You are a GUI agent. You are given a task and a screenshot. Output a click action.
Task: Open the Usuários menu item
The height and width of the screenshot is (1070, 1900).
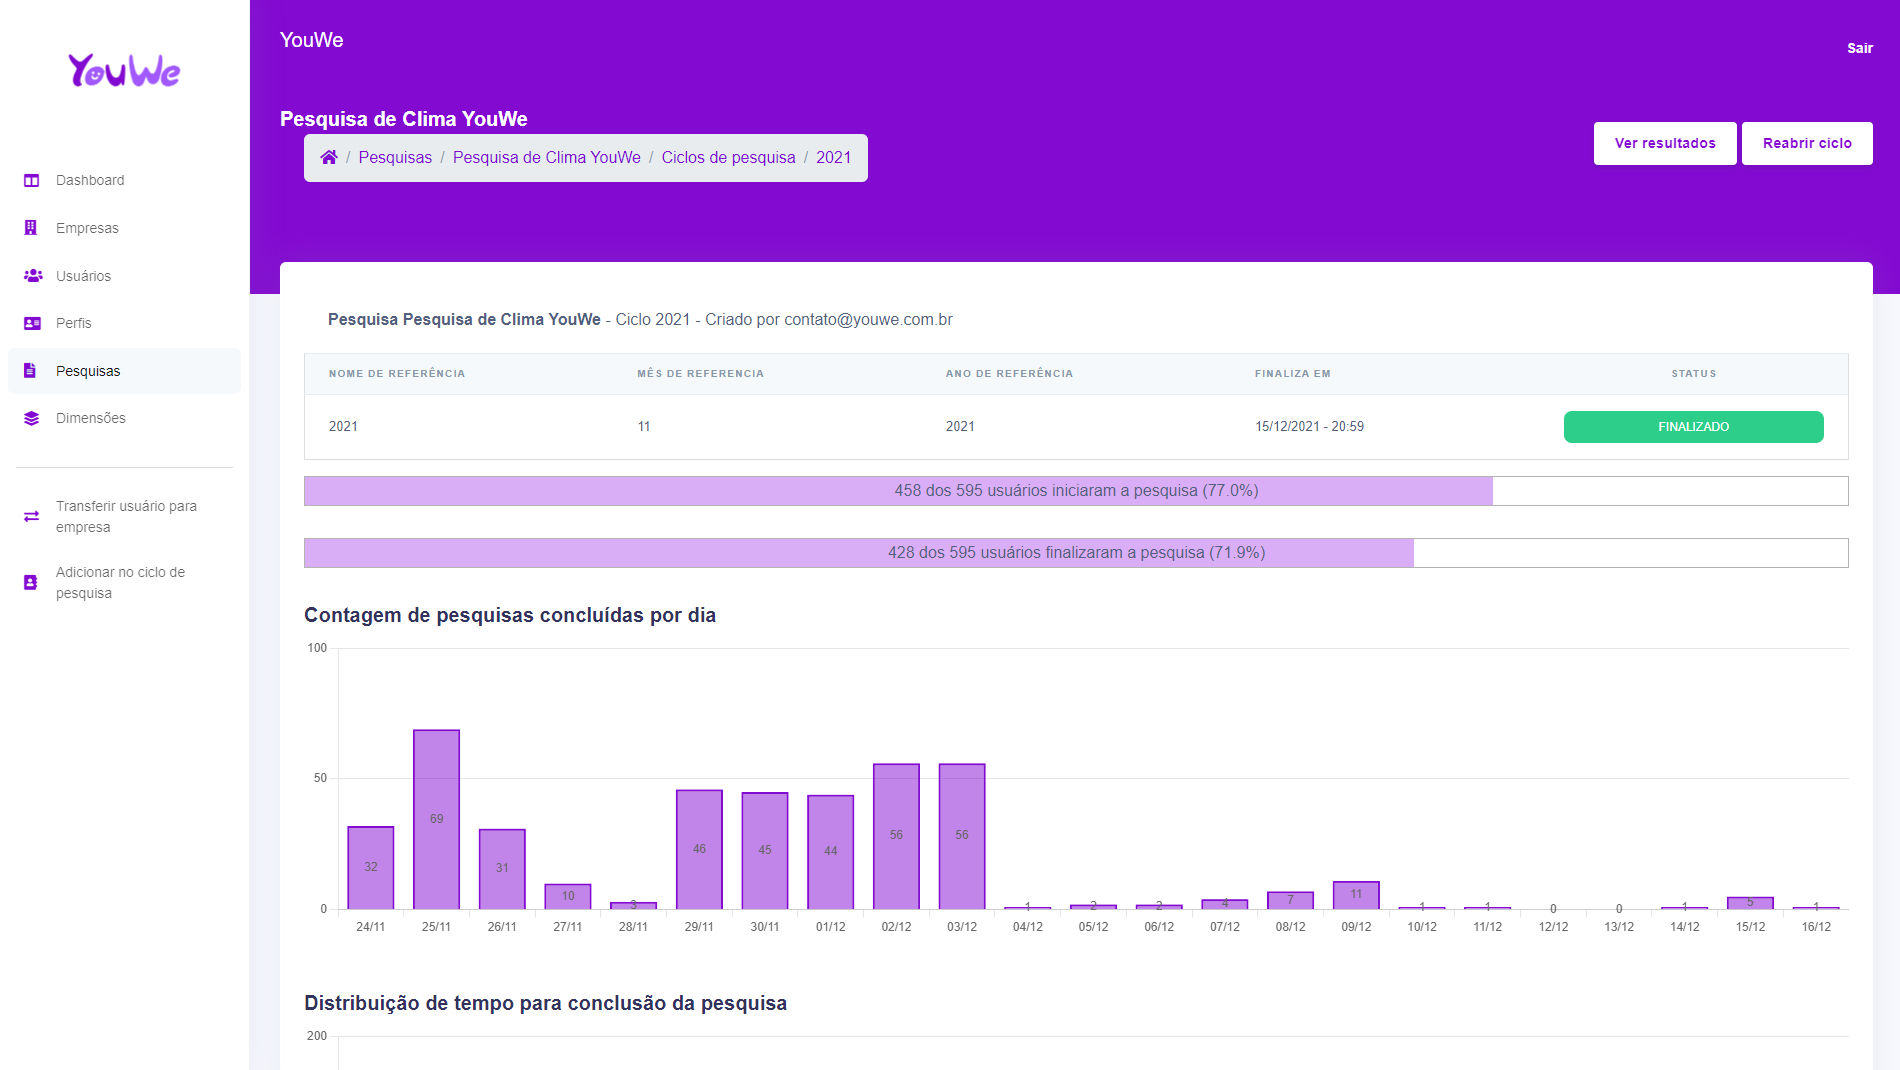tap(83, 276)
